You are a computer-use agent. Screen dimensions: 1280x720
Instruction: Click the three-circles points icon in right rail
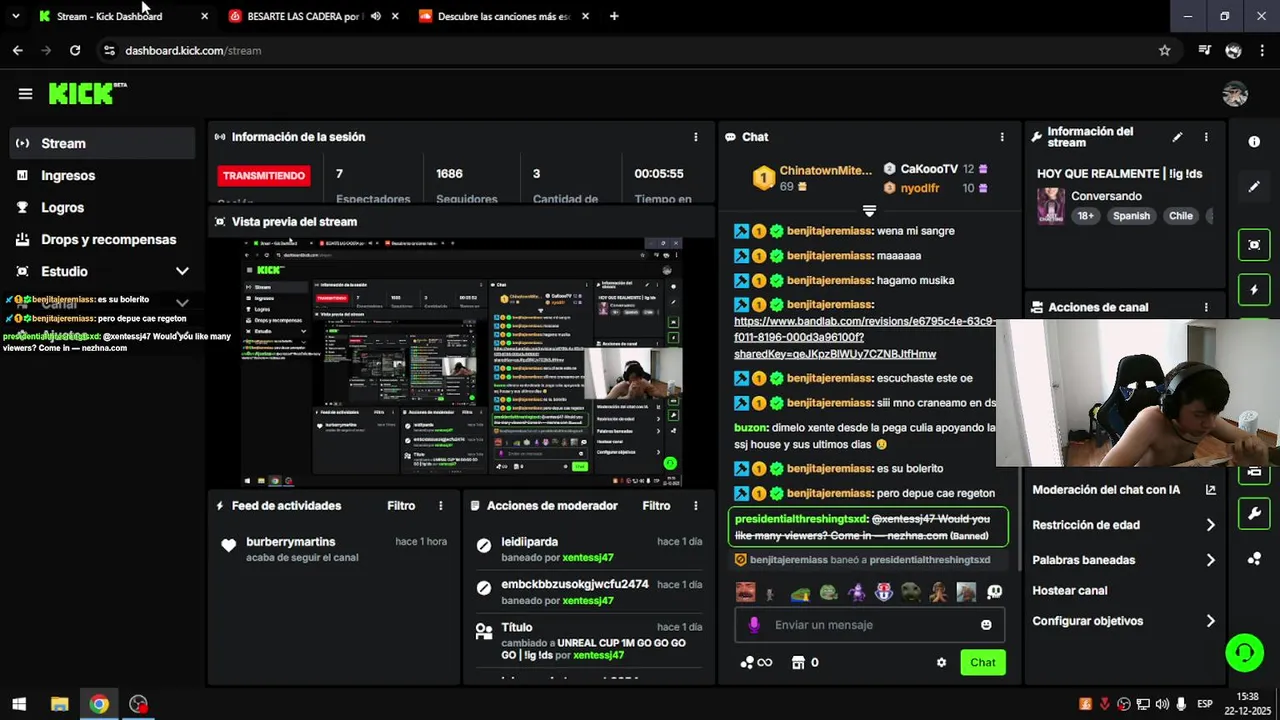tap(1254, 559)
